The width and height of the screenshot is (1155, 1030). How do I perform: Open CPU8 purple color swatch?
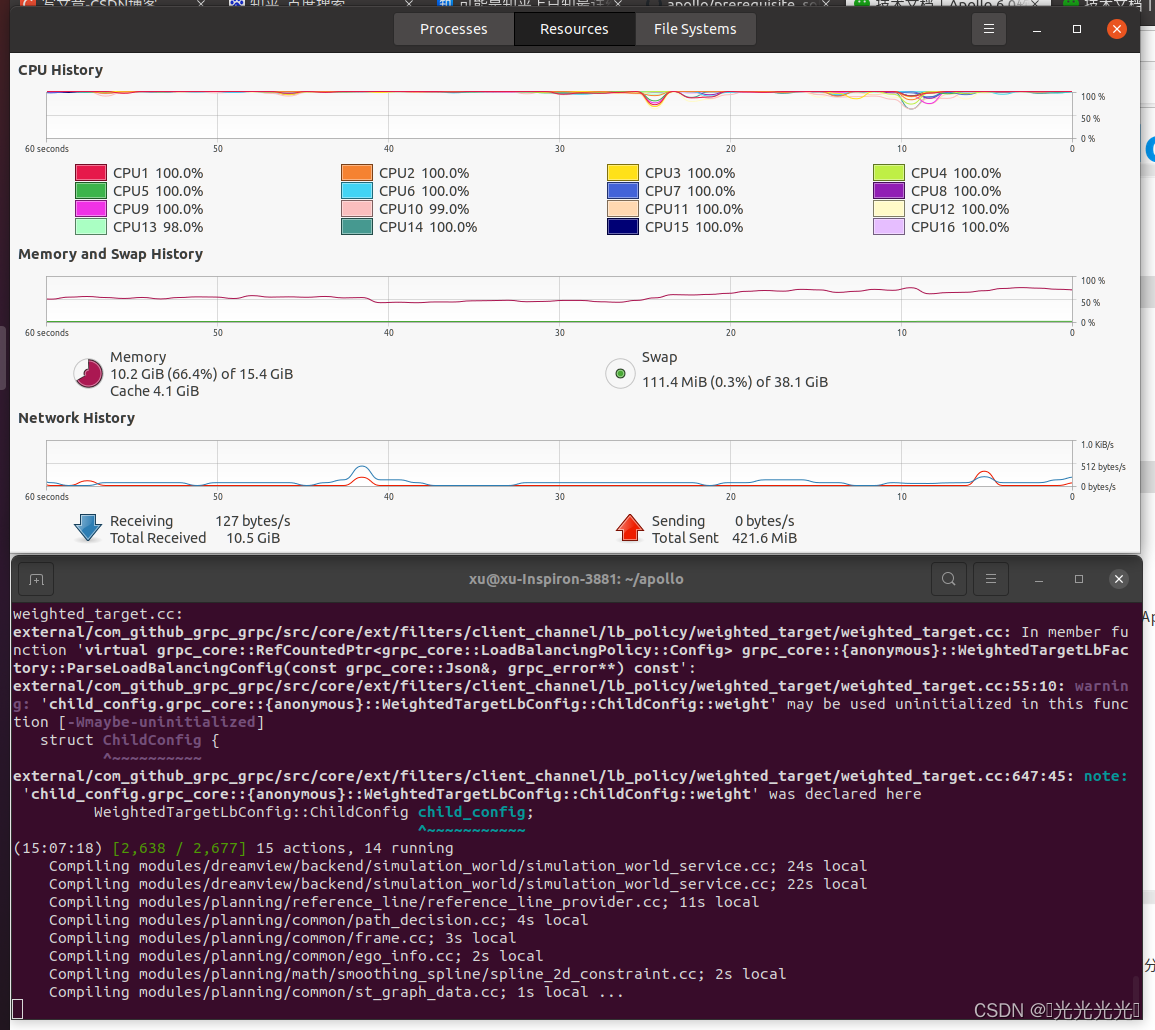pyautogui.click(x=888, y=191)
